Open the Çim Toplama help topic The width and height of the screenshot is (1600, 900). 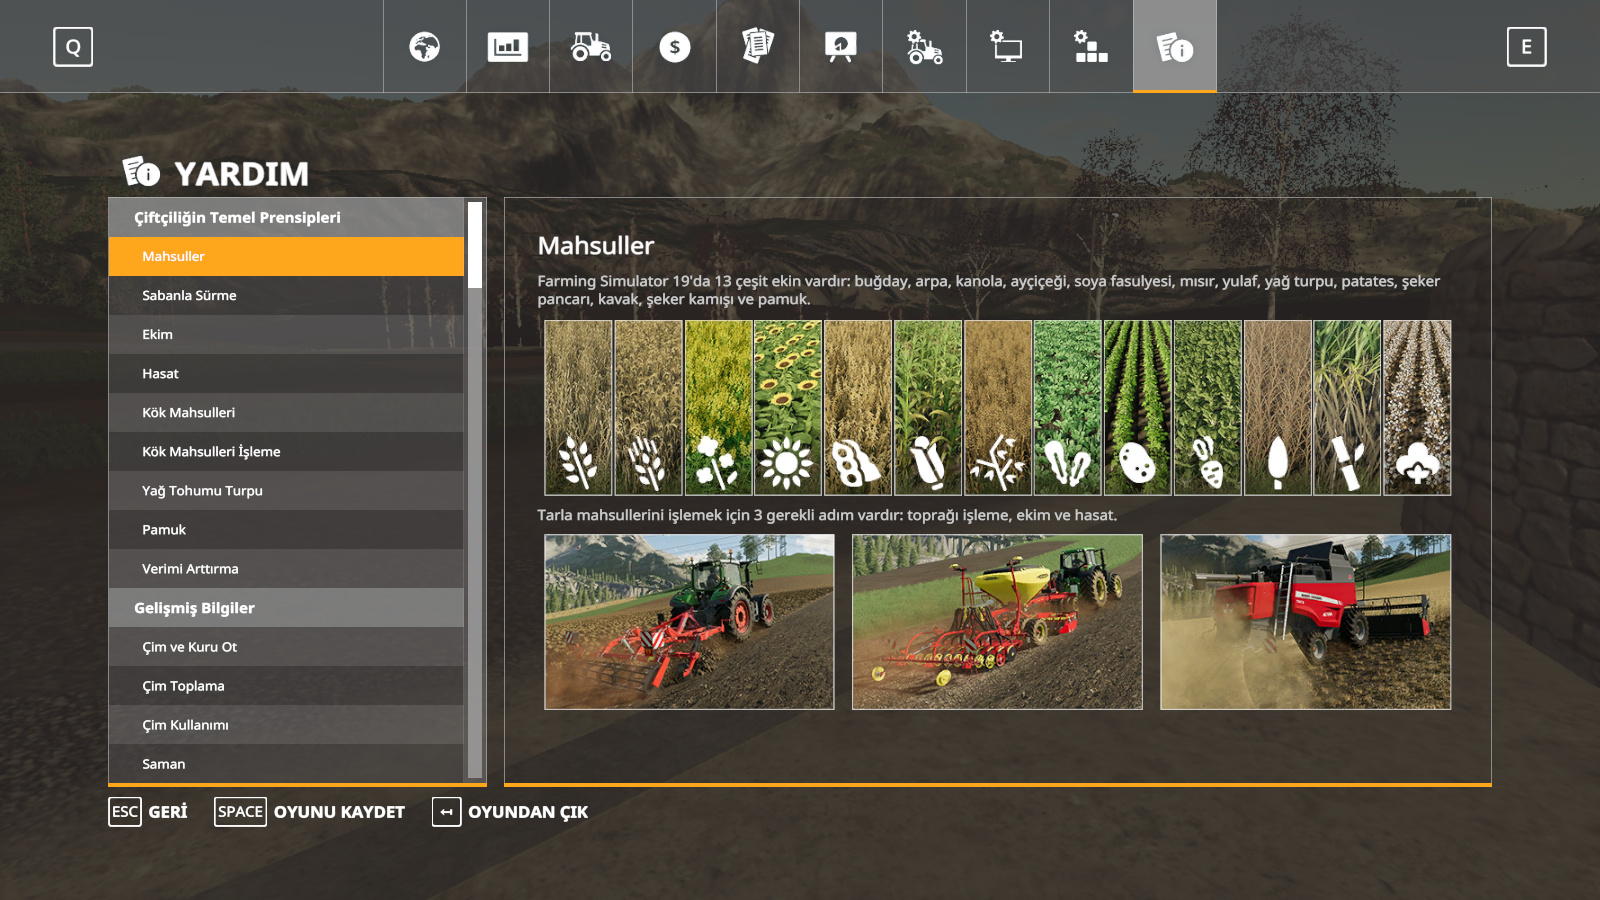[x=286, y=686]
